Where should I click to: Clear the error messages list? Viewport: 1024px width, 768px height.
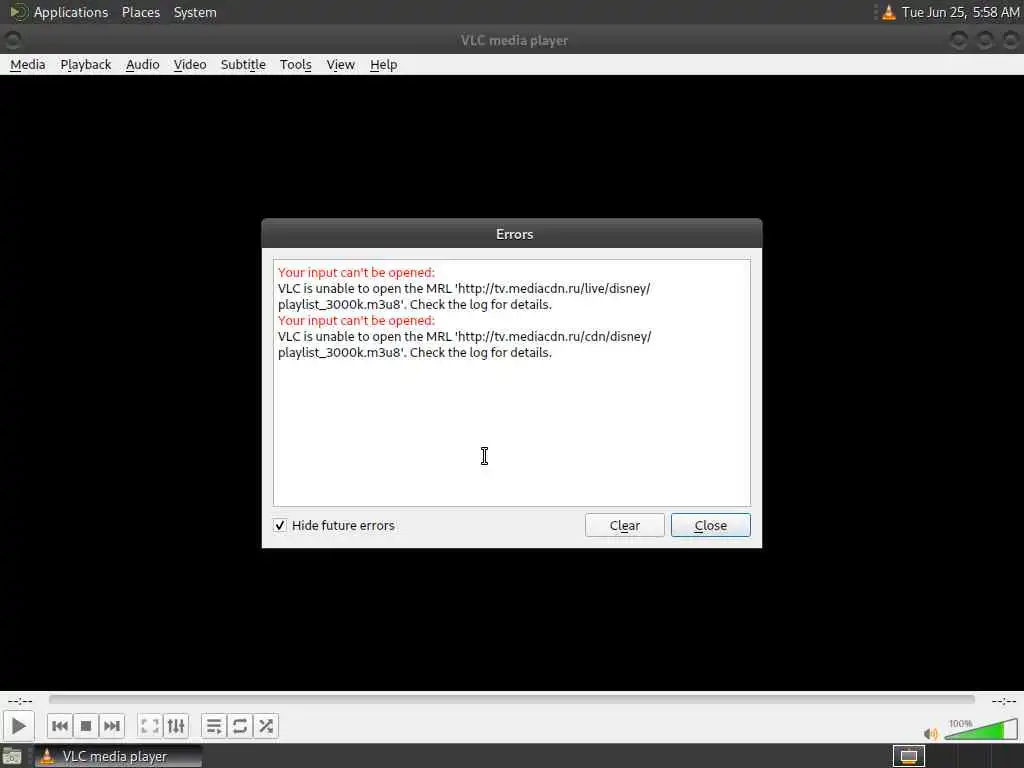[x=624, y=525]
